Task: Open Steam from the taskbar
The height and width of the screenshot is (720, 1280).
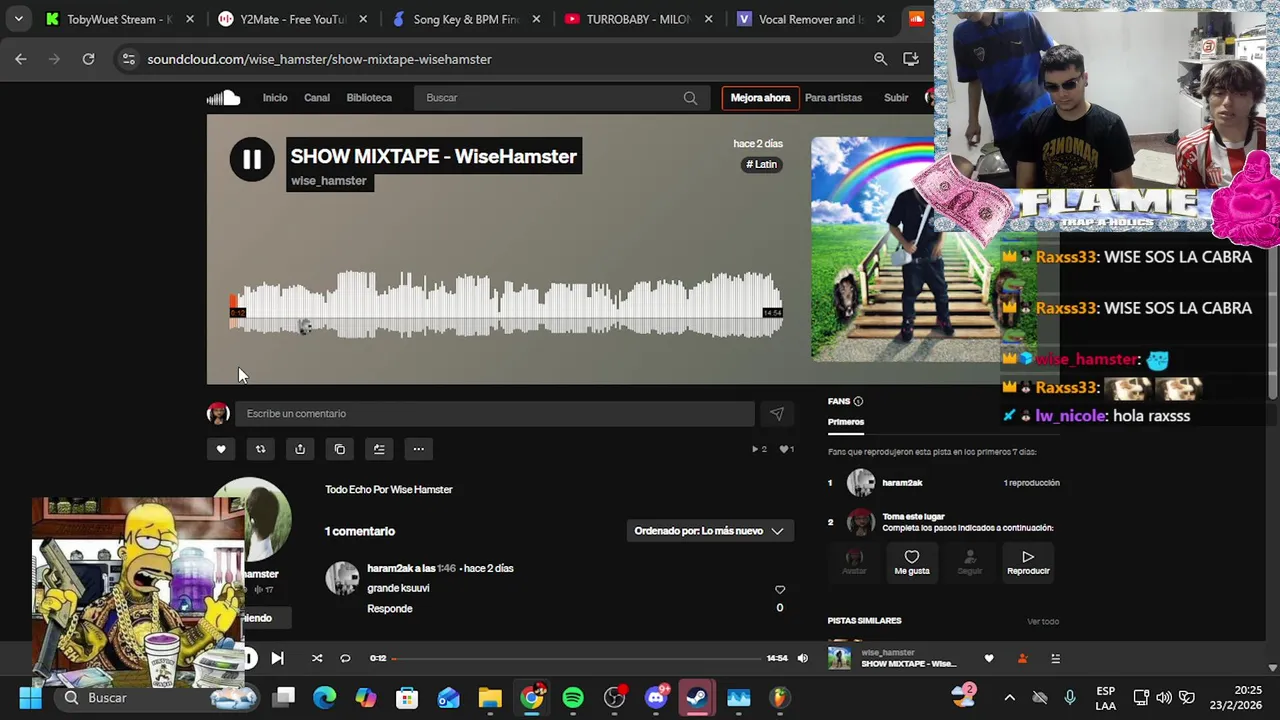Action: click(x=697, y=698)
